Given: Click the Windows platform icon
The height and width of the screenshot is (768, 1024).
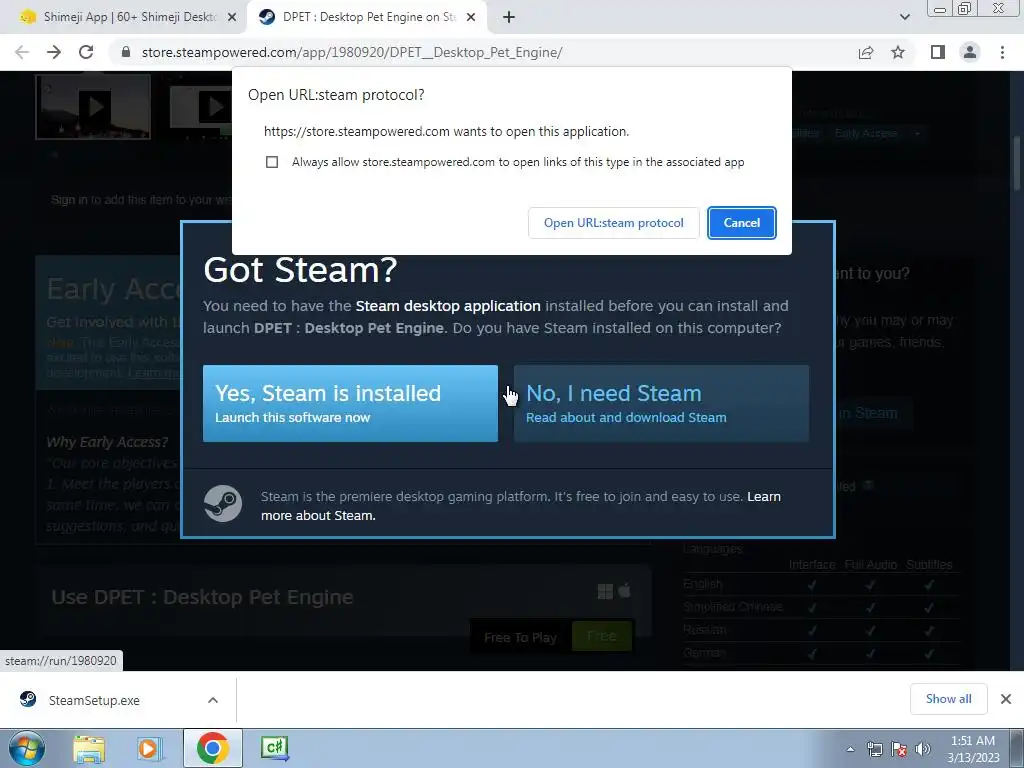Looking at the screenshot, I should [x=605, y=591].
